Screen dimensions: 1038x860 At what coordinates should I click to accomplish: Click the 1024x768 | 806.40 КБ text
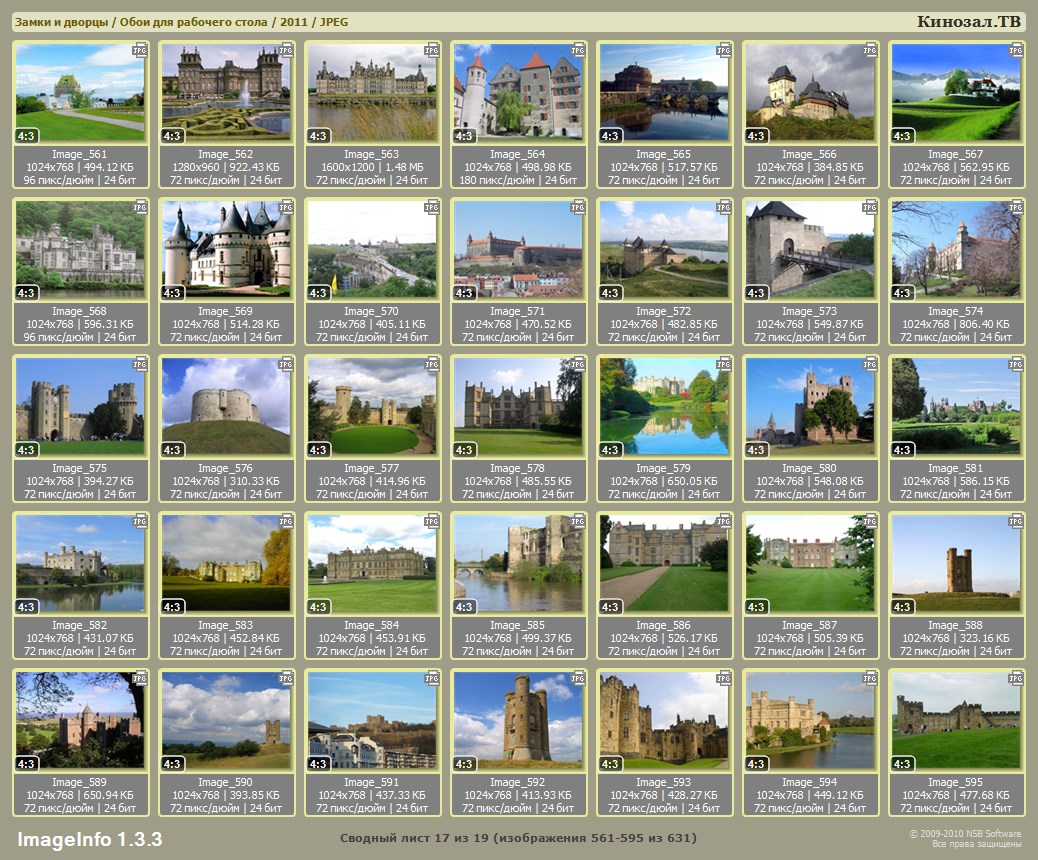[956, 324]
